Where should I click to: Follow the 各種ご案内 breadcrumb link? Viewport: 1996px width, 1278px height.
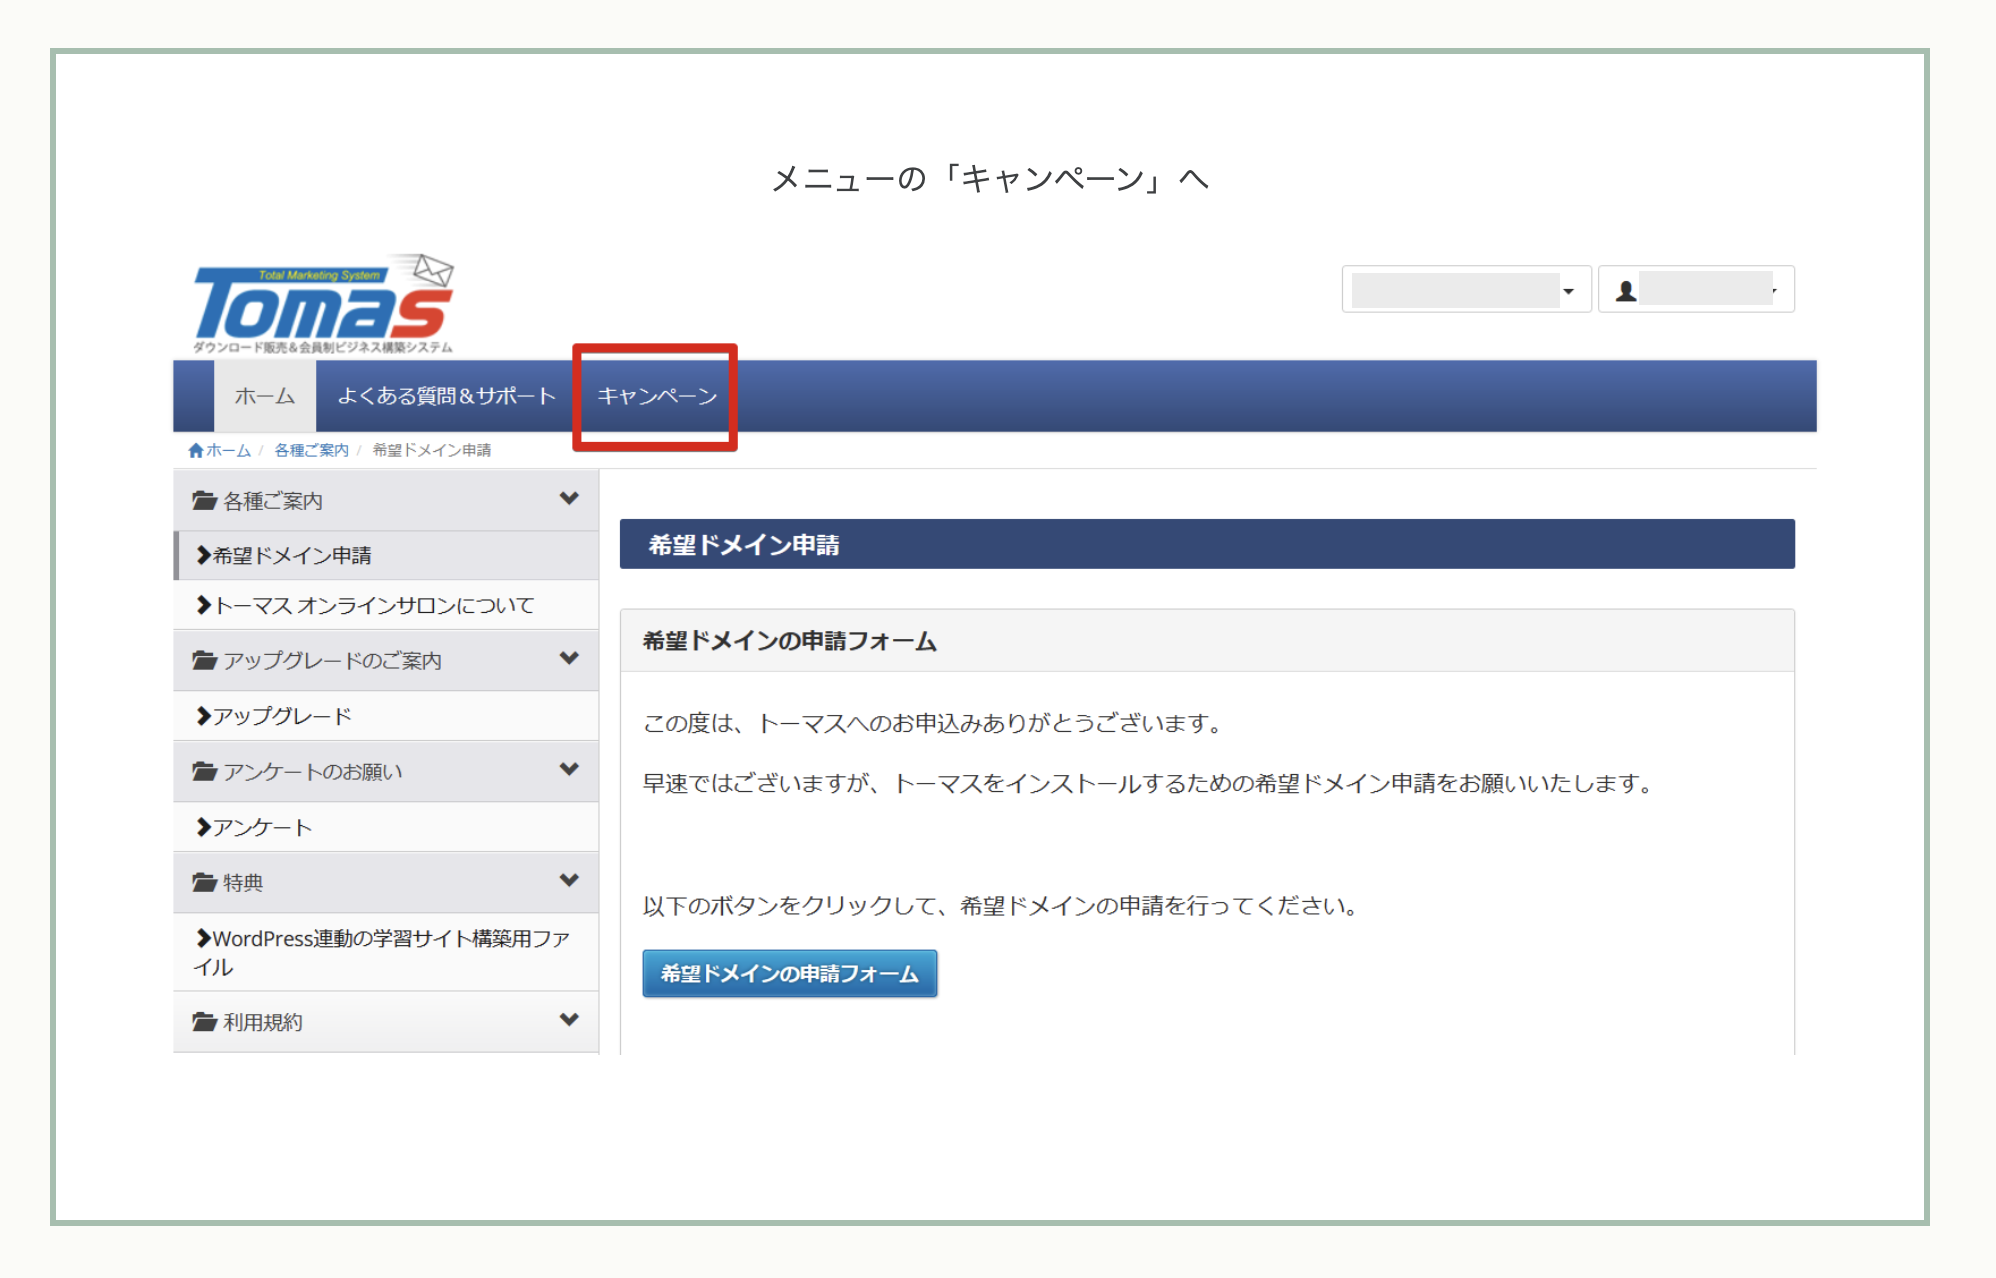click(x=311, y=451)
